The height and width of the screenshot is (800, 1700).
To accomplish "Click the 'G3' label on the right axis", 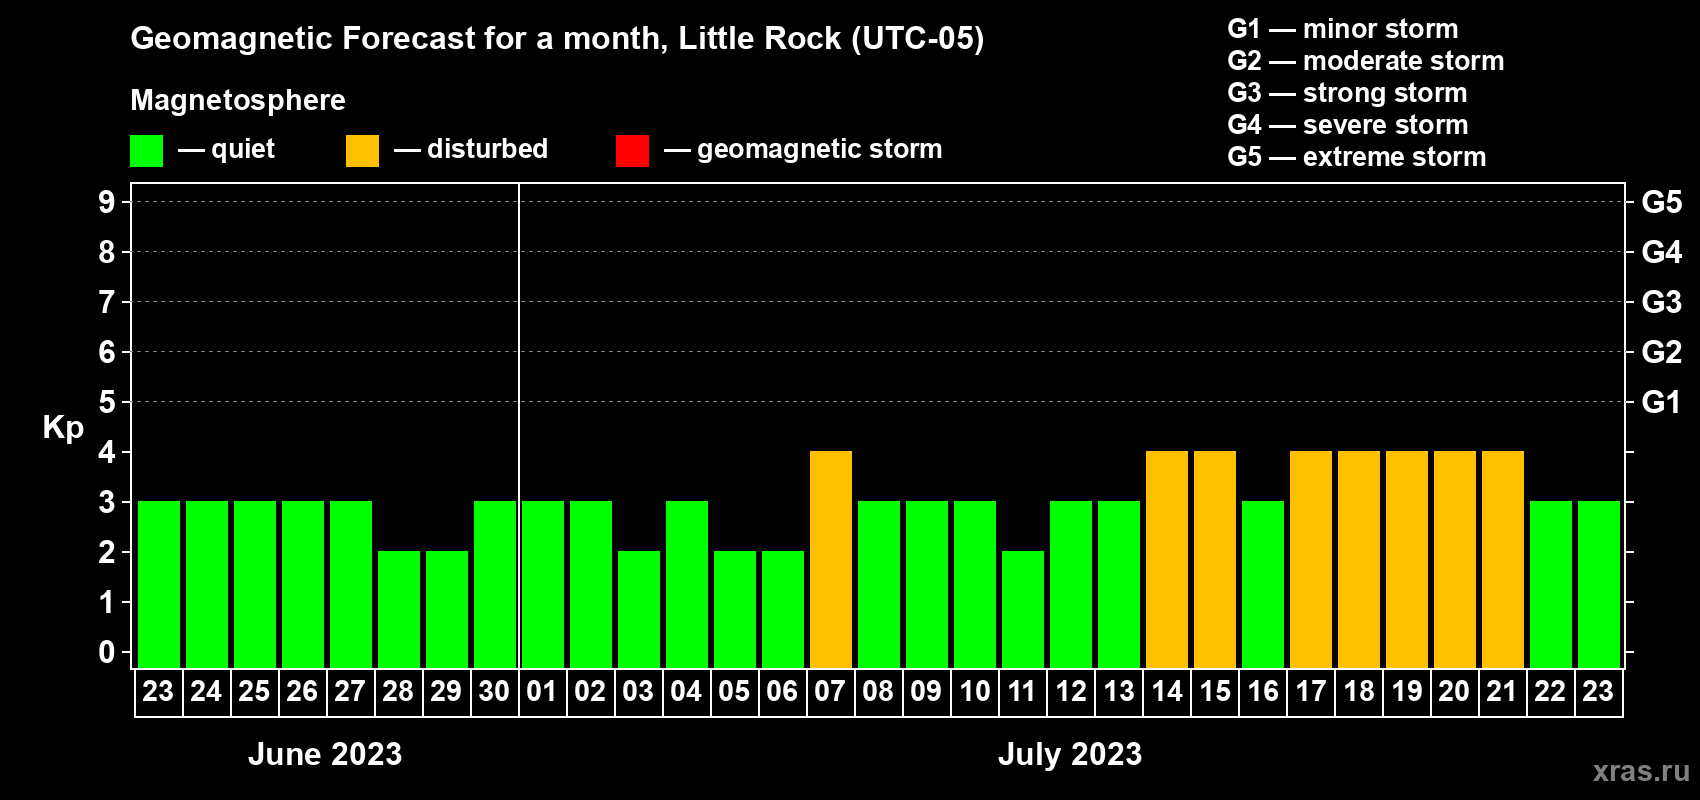I will point(1662,302).
